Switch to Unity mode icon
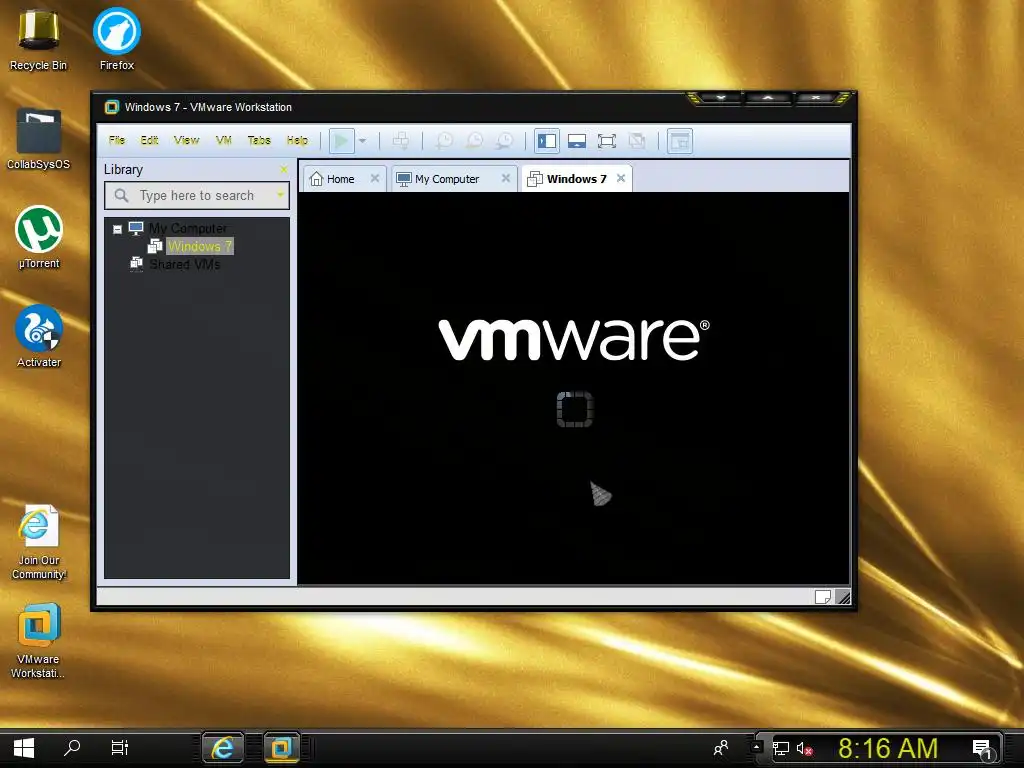The image size is (1024, 768). point(637,140)
